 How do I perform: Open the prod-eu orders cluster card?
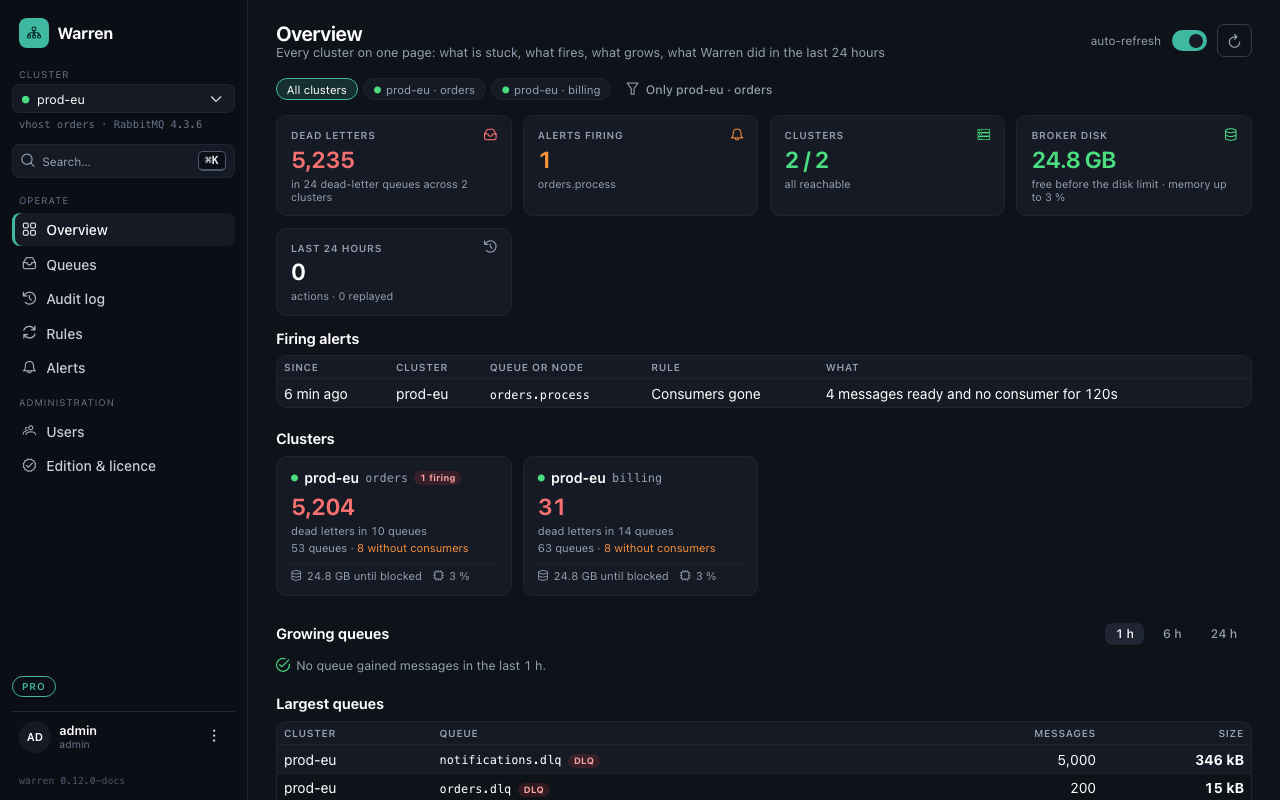coord(394,526)
